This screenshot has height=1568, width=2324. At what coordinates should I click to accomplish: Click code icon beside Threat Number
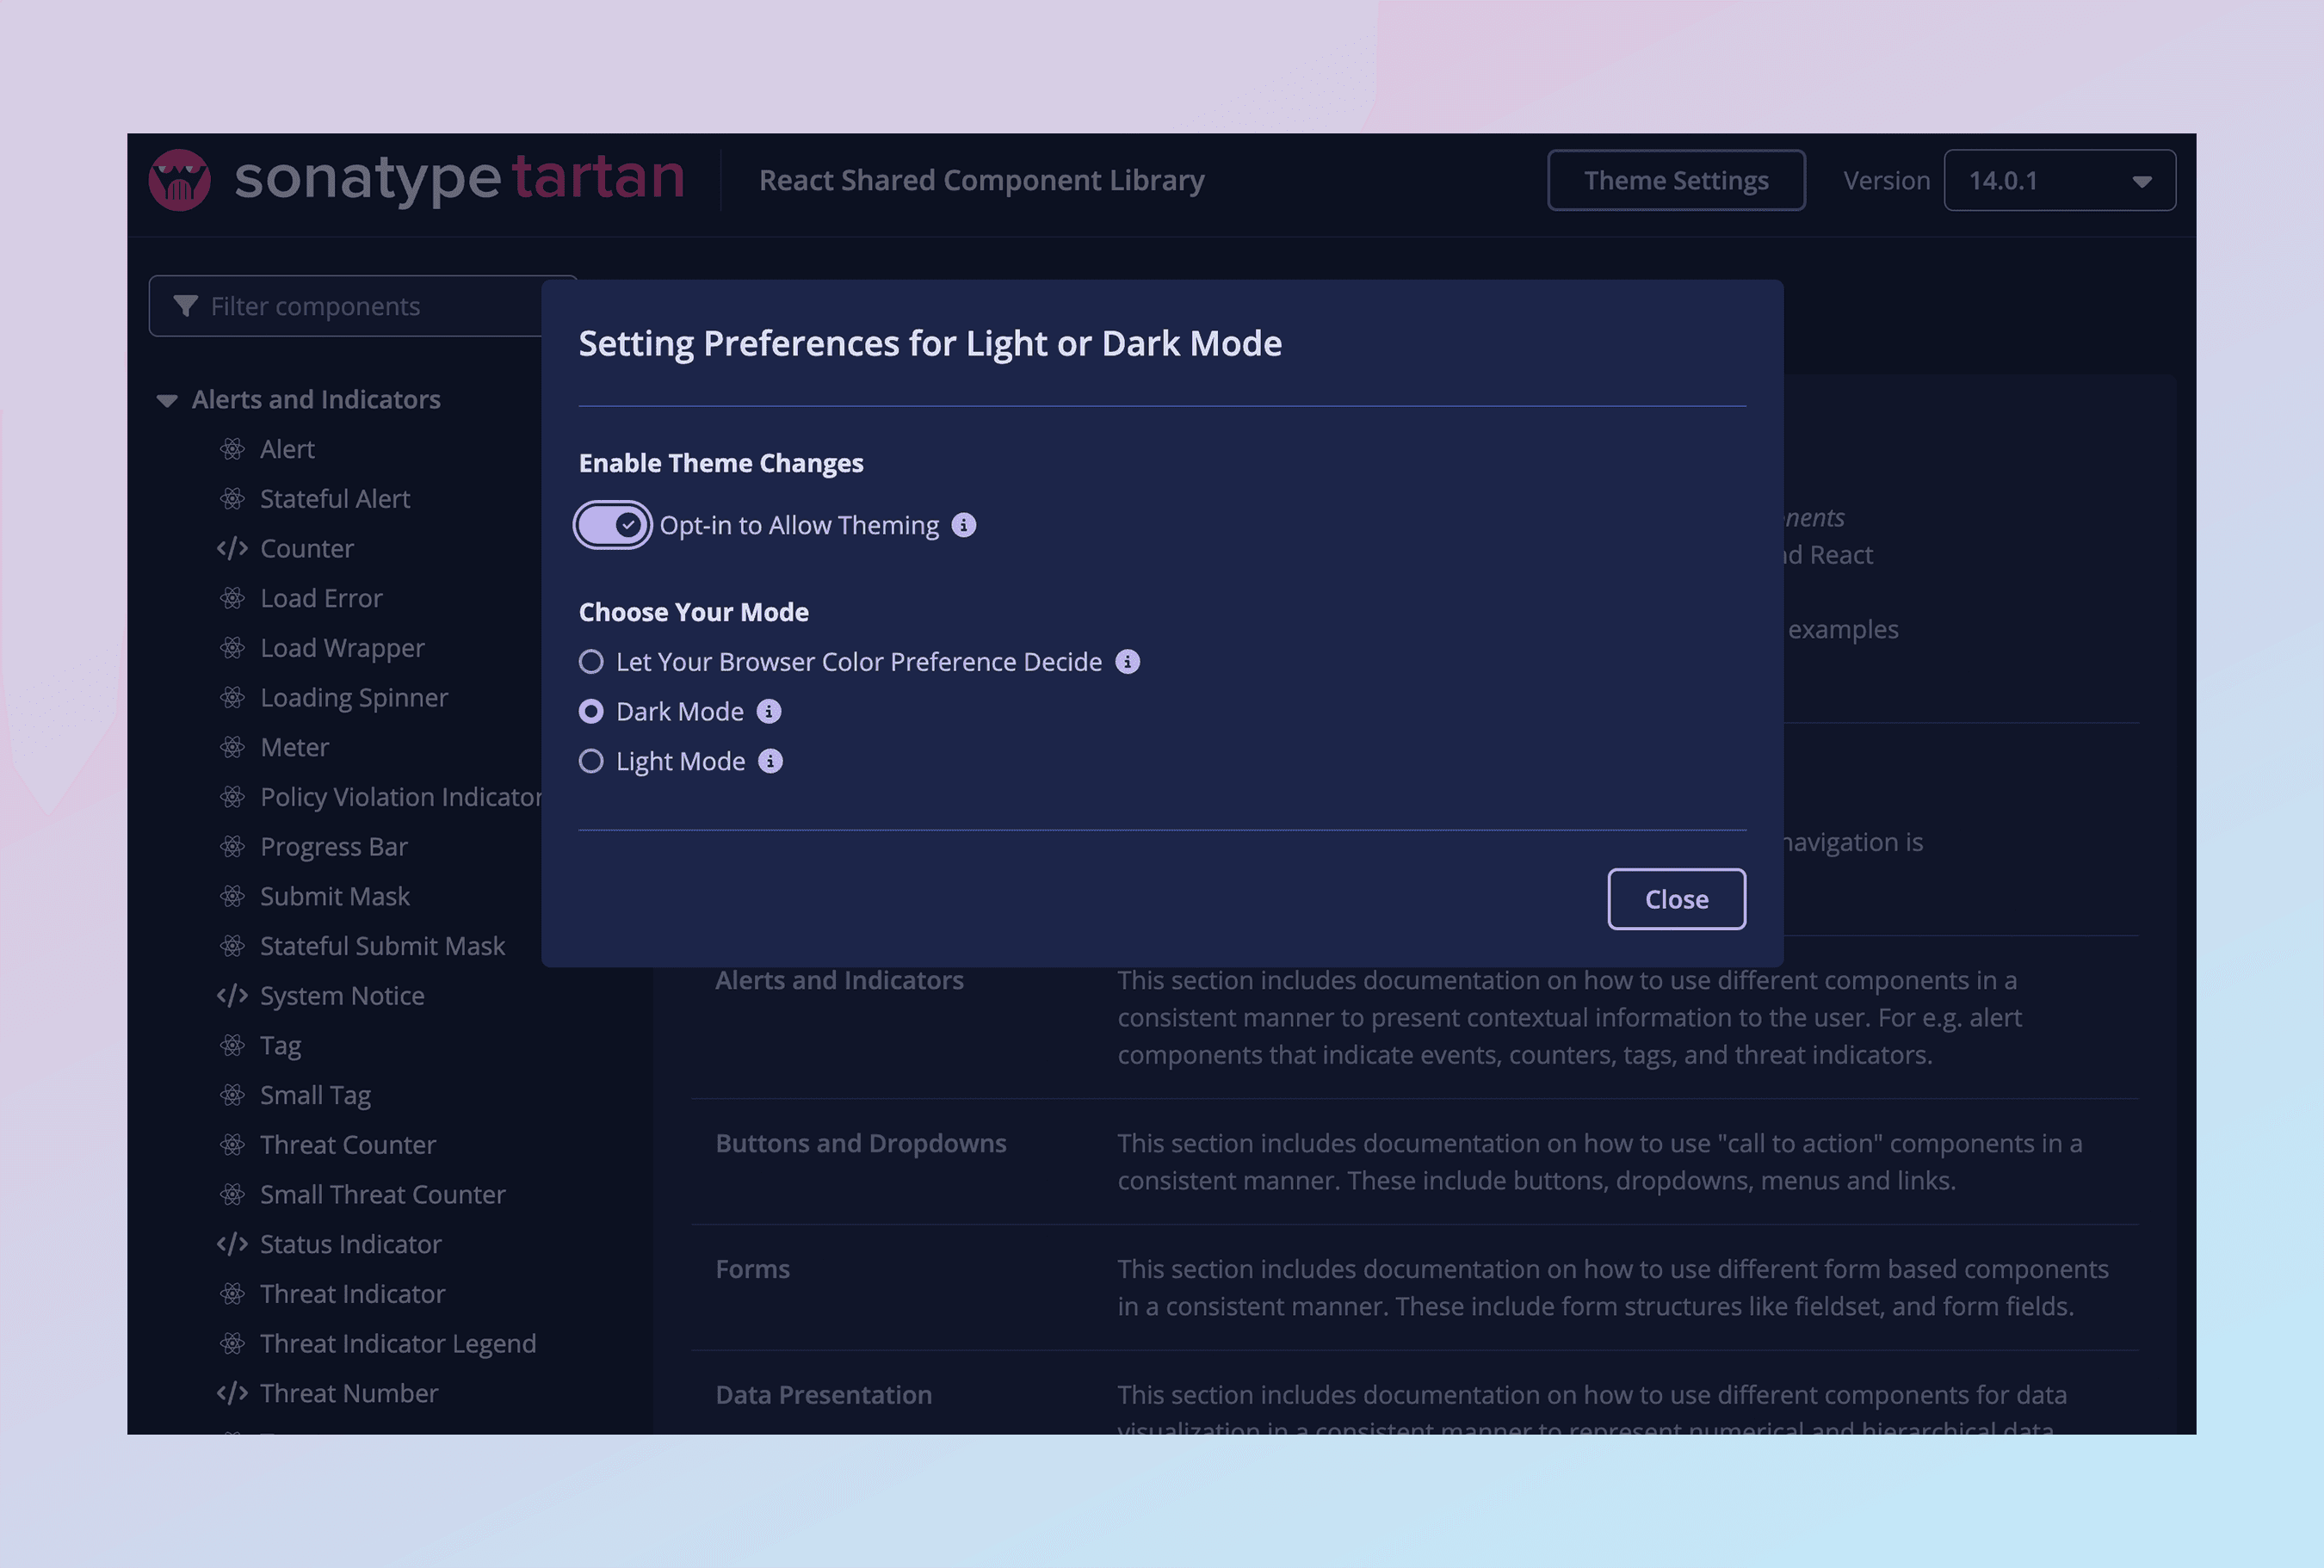click(233, 1393)
